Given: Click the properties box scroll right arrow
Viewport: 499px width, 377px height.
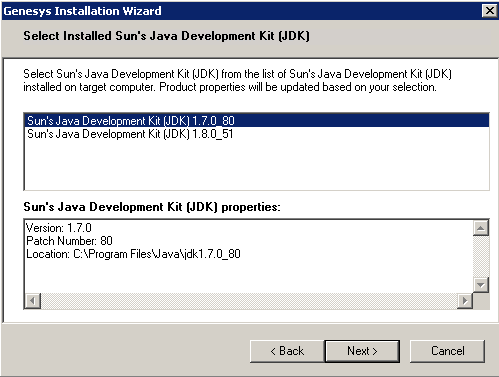Looking at the screenshot, I should pyautogui.click(x=465, y=301).
